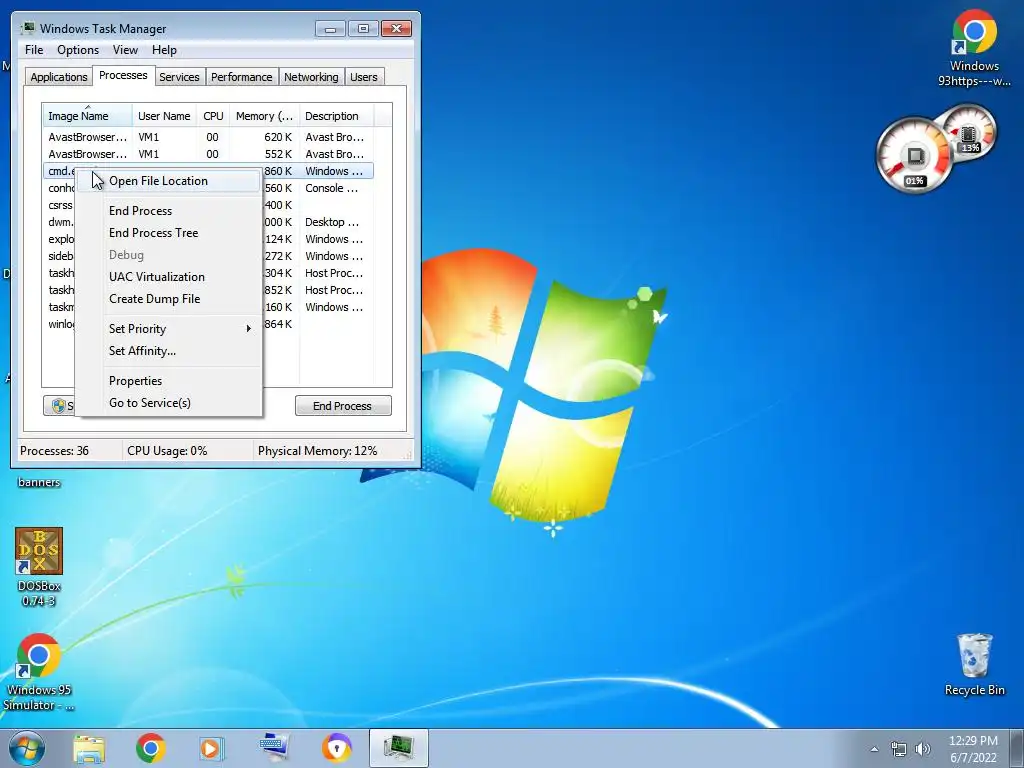Show hidden system tray icons arrow
The image size is (1024, 768).
point(874,749)
